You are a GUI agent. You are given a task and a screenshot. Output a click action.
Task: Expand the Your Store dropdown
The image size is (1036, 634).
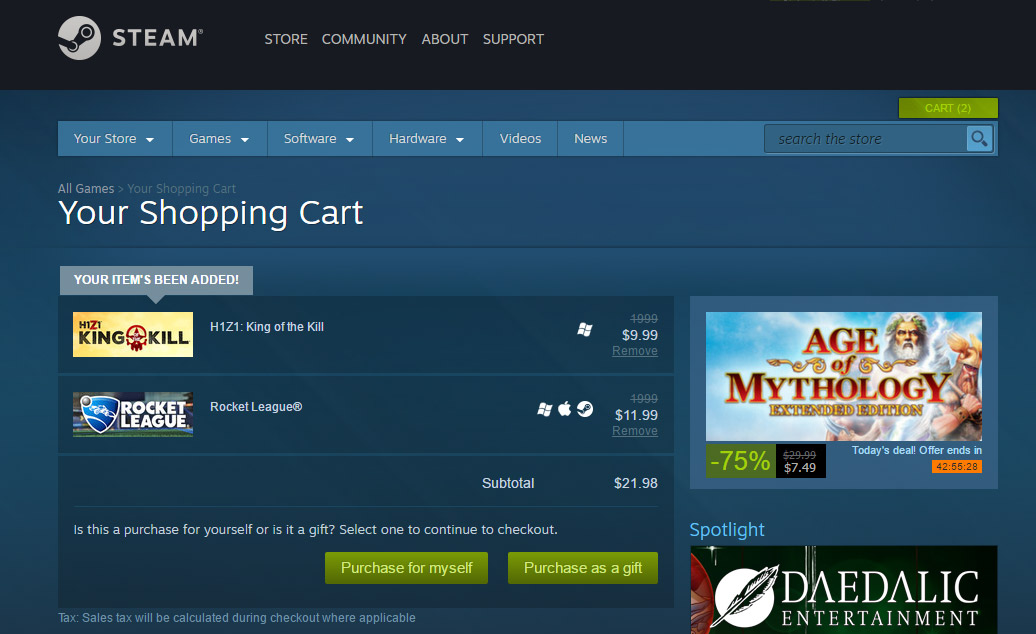tap(115, 139)
